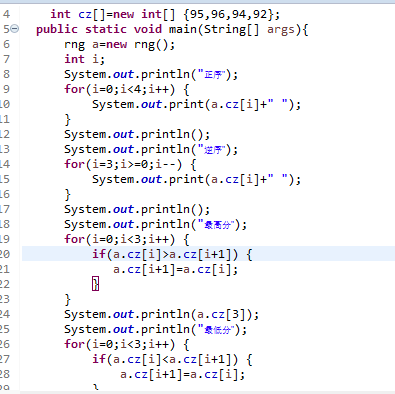Click the "逆序" string literal
Screen dimensions: 395x394
tap(212, 149)
